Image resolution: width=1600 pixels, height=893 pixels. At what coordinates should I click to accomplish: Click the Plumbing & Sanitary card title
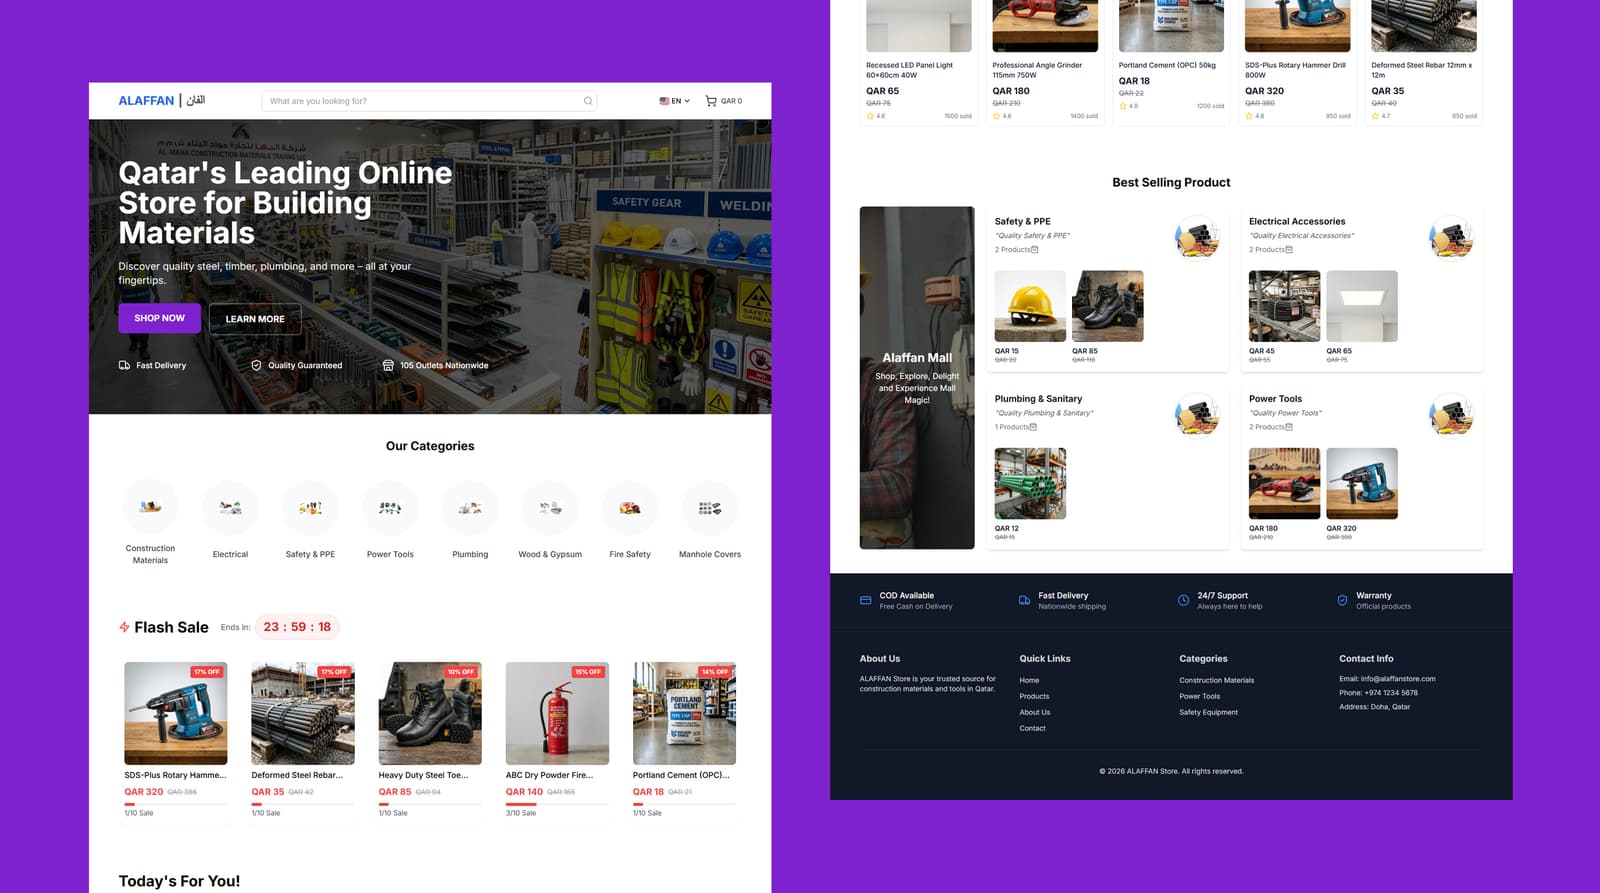pos(1038,399)
